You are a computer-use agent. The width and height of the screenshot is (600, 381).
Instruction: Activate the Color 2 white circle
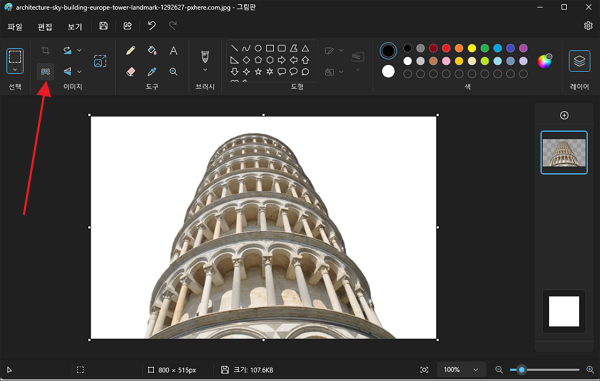pyautogui.click(x=388, y=71)
